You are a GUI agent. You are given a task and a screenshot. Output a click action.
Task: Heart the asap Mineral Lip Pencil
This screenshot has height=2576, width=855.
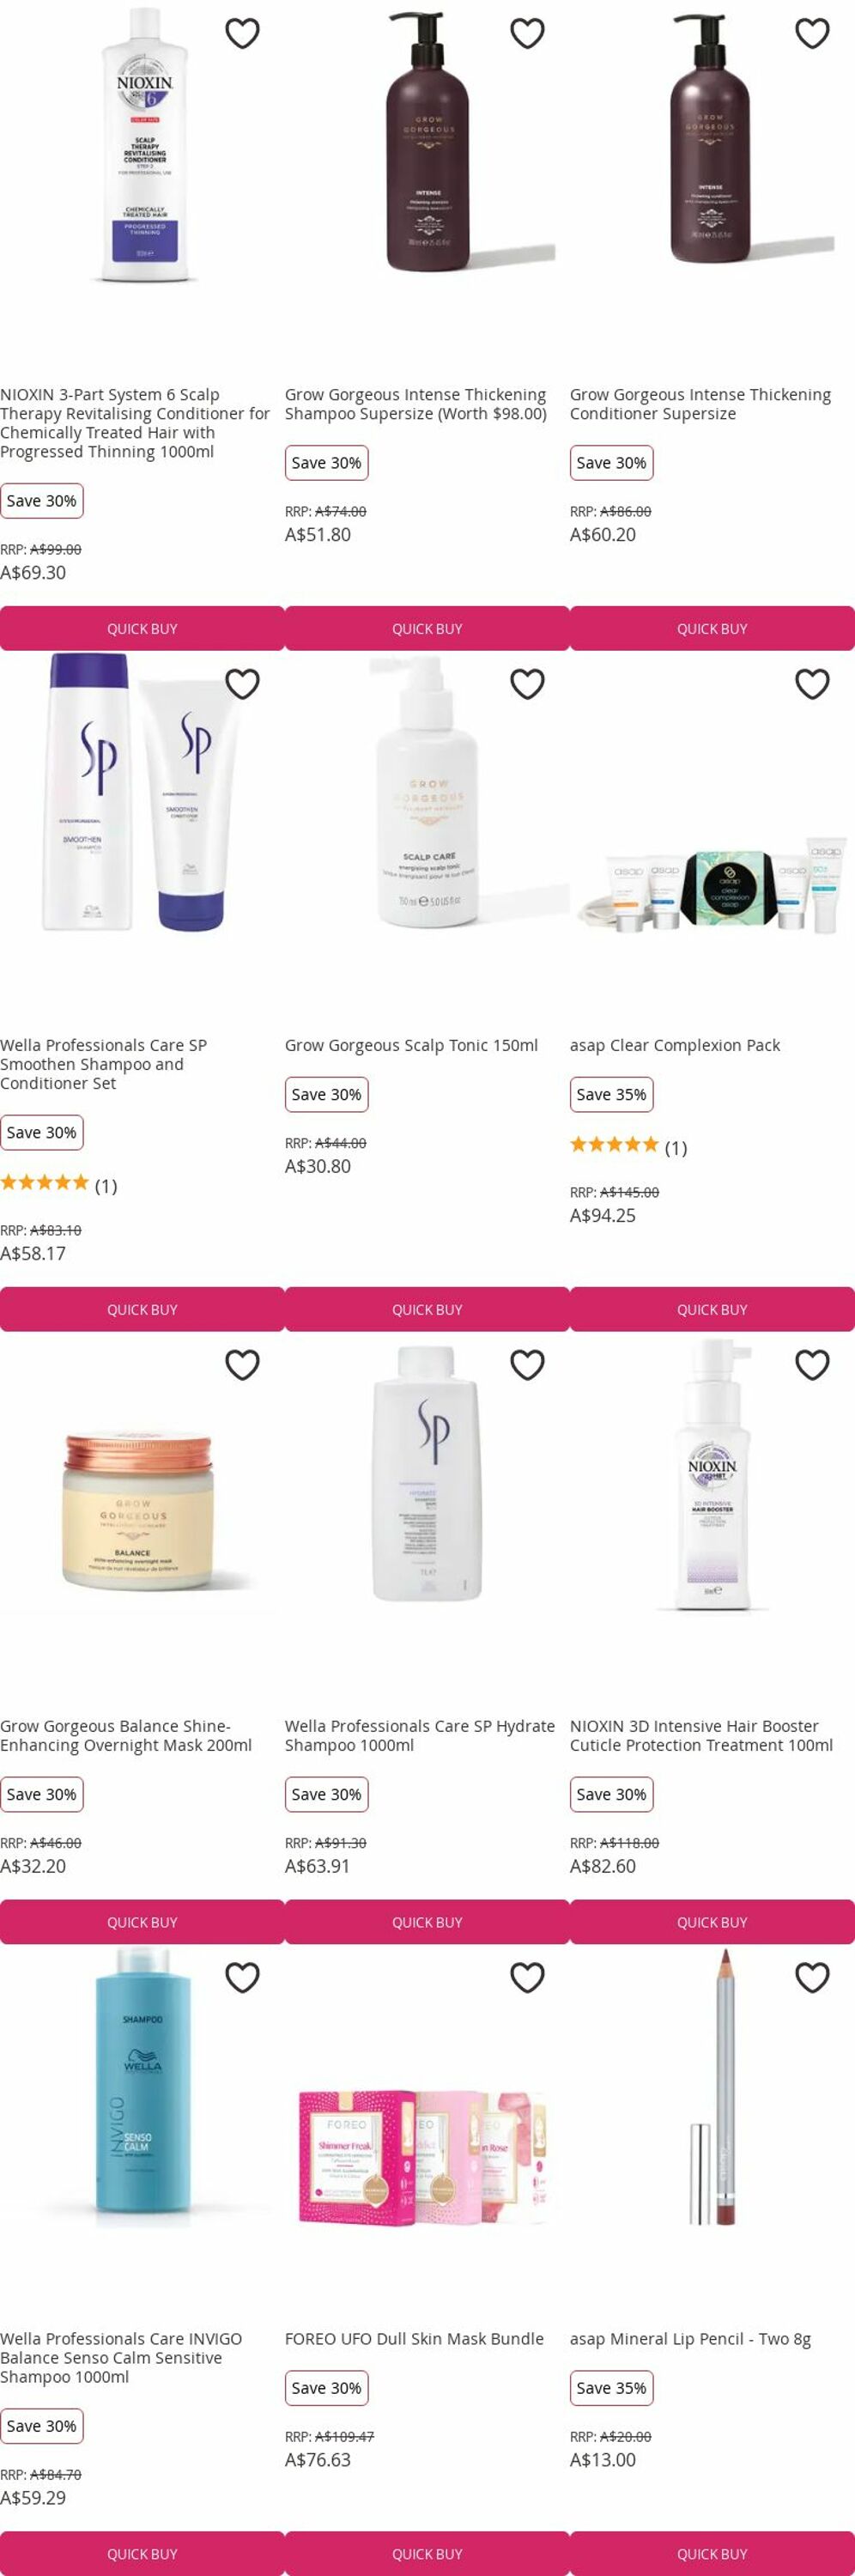tap(812, 1977)
